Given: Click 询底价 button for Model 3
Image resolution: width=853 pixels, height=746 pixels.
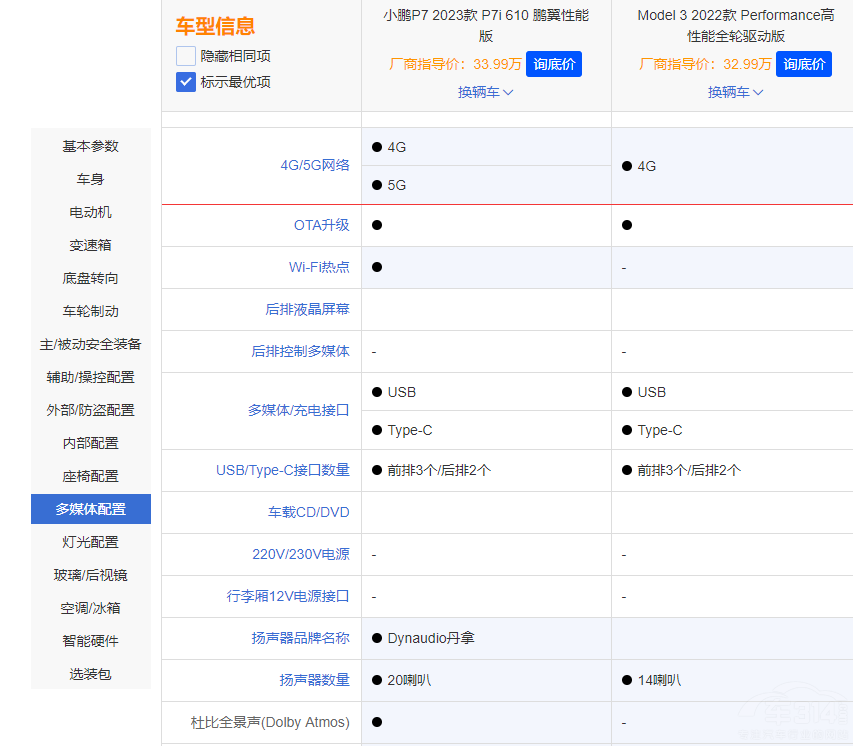Looking at the screenshot, I should (803, 64).
